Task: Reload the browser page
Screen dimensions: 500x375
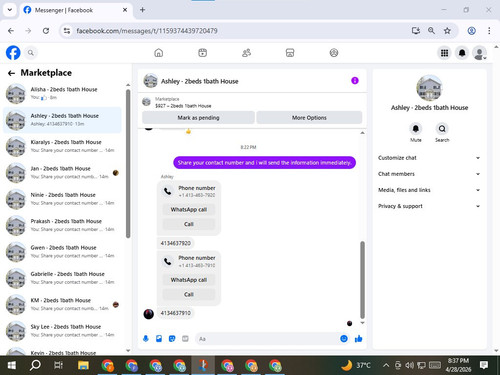Action: coord(46,31)
